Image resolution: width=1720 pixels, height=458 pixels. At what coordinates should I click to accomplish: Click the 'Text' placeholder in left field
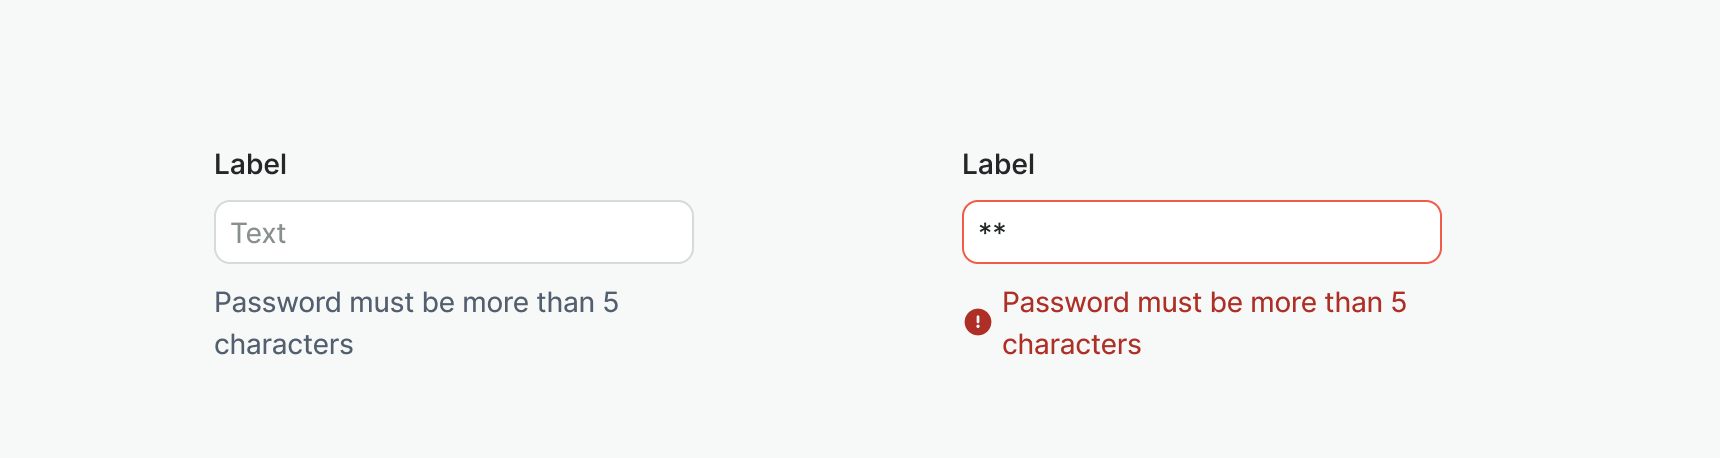click(258, 234)
